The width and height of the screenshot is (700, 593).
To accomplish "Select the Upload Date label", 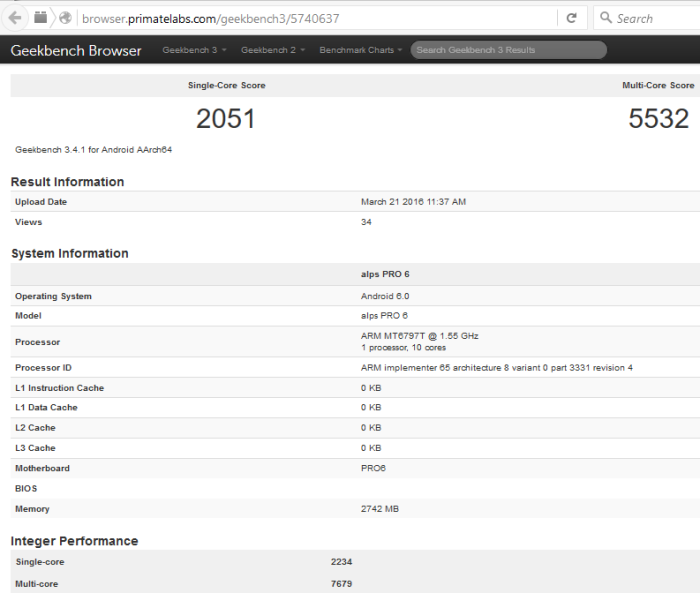I will click(x=41, y=202).
